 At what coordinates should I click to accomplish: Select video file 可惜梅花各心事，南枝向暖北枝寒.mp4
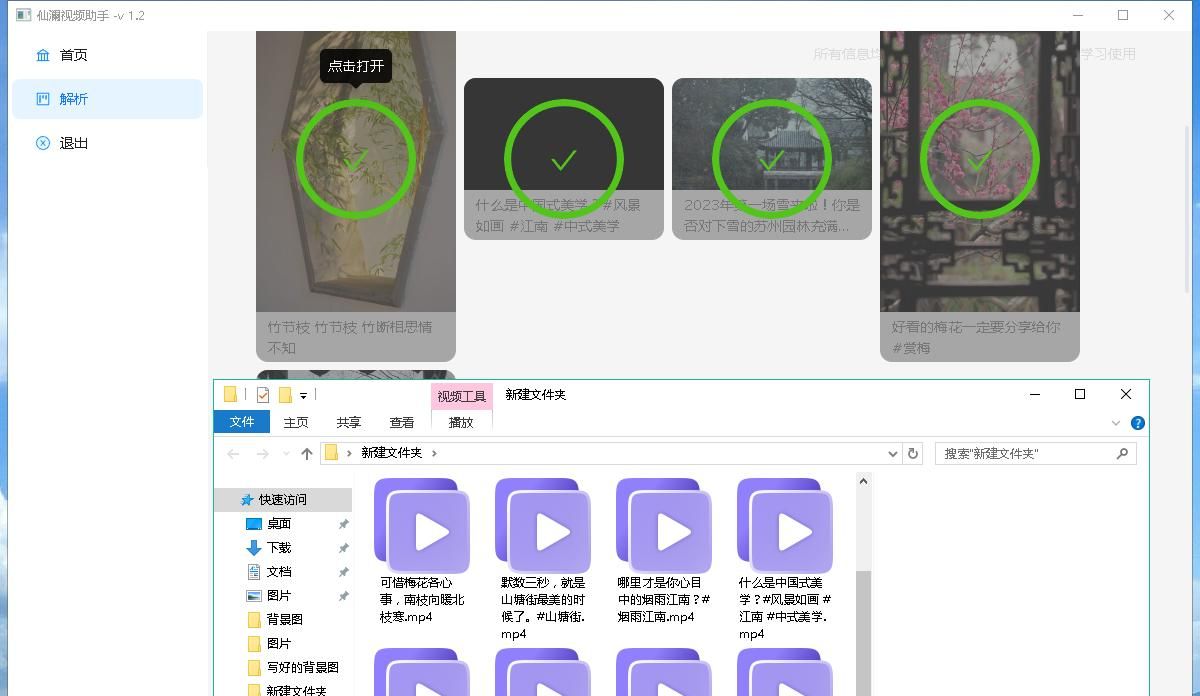(421, 551)
